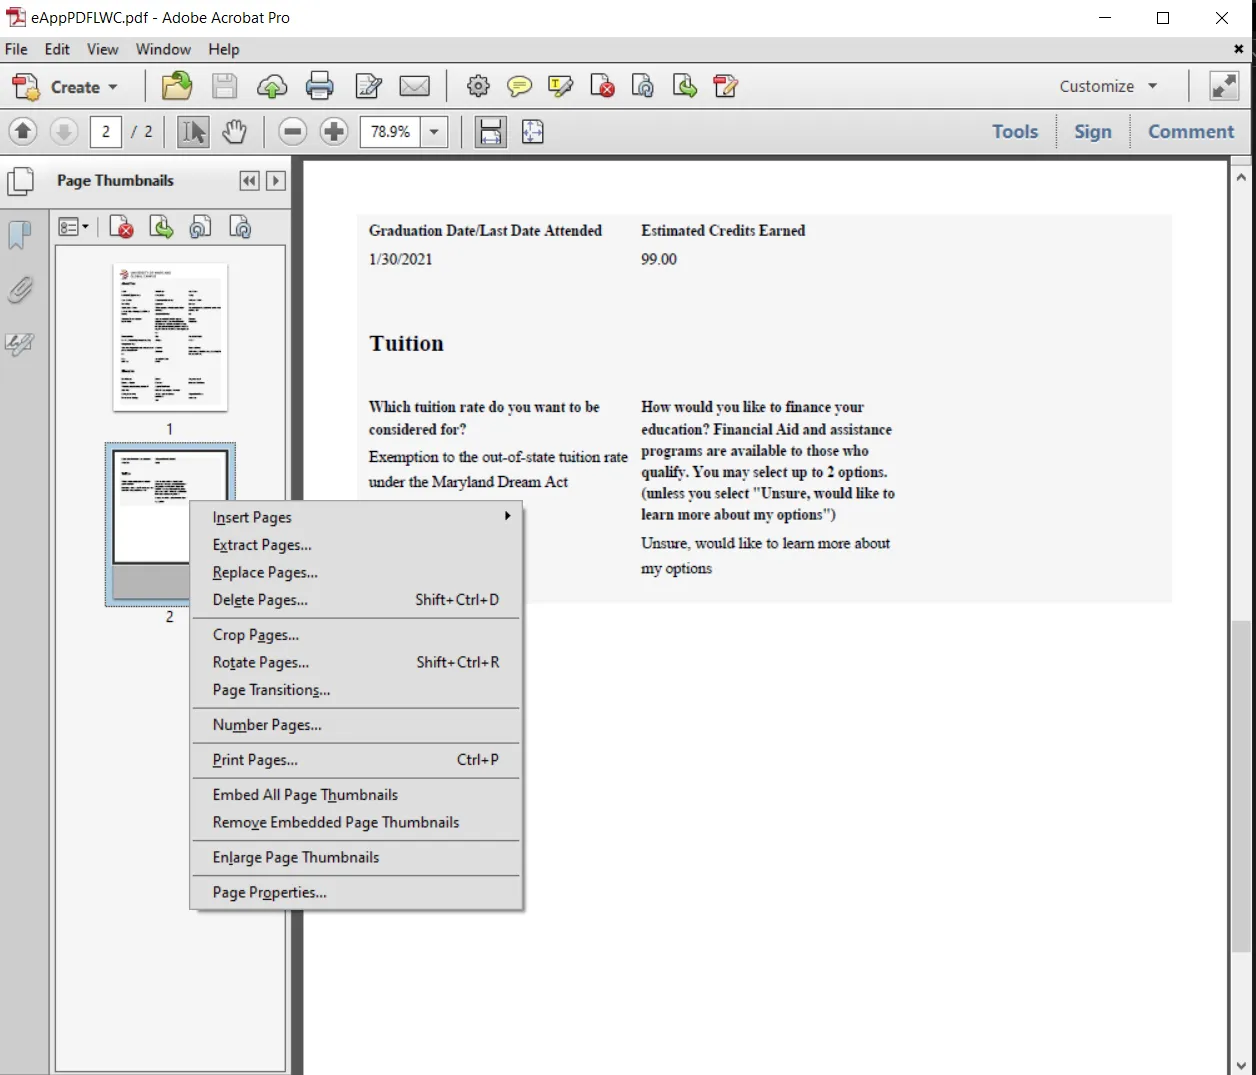The width and height of the screenshot is (1256, 1075).
Task: Choose Extract Pages from context menu
Action: pyautogui.click(x=356, y=545)
